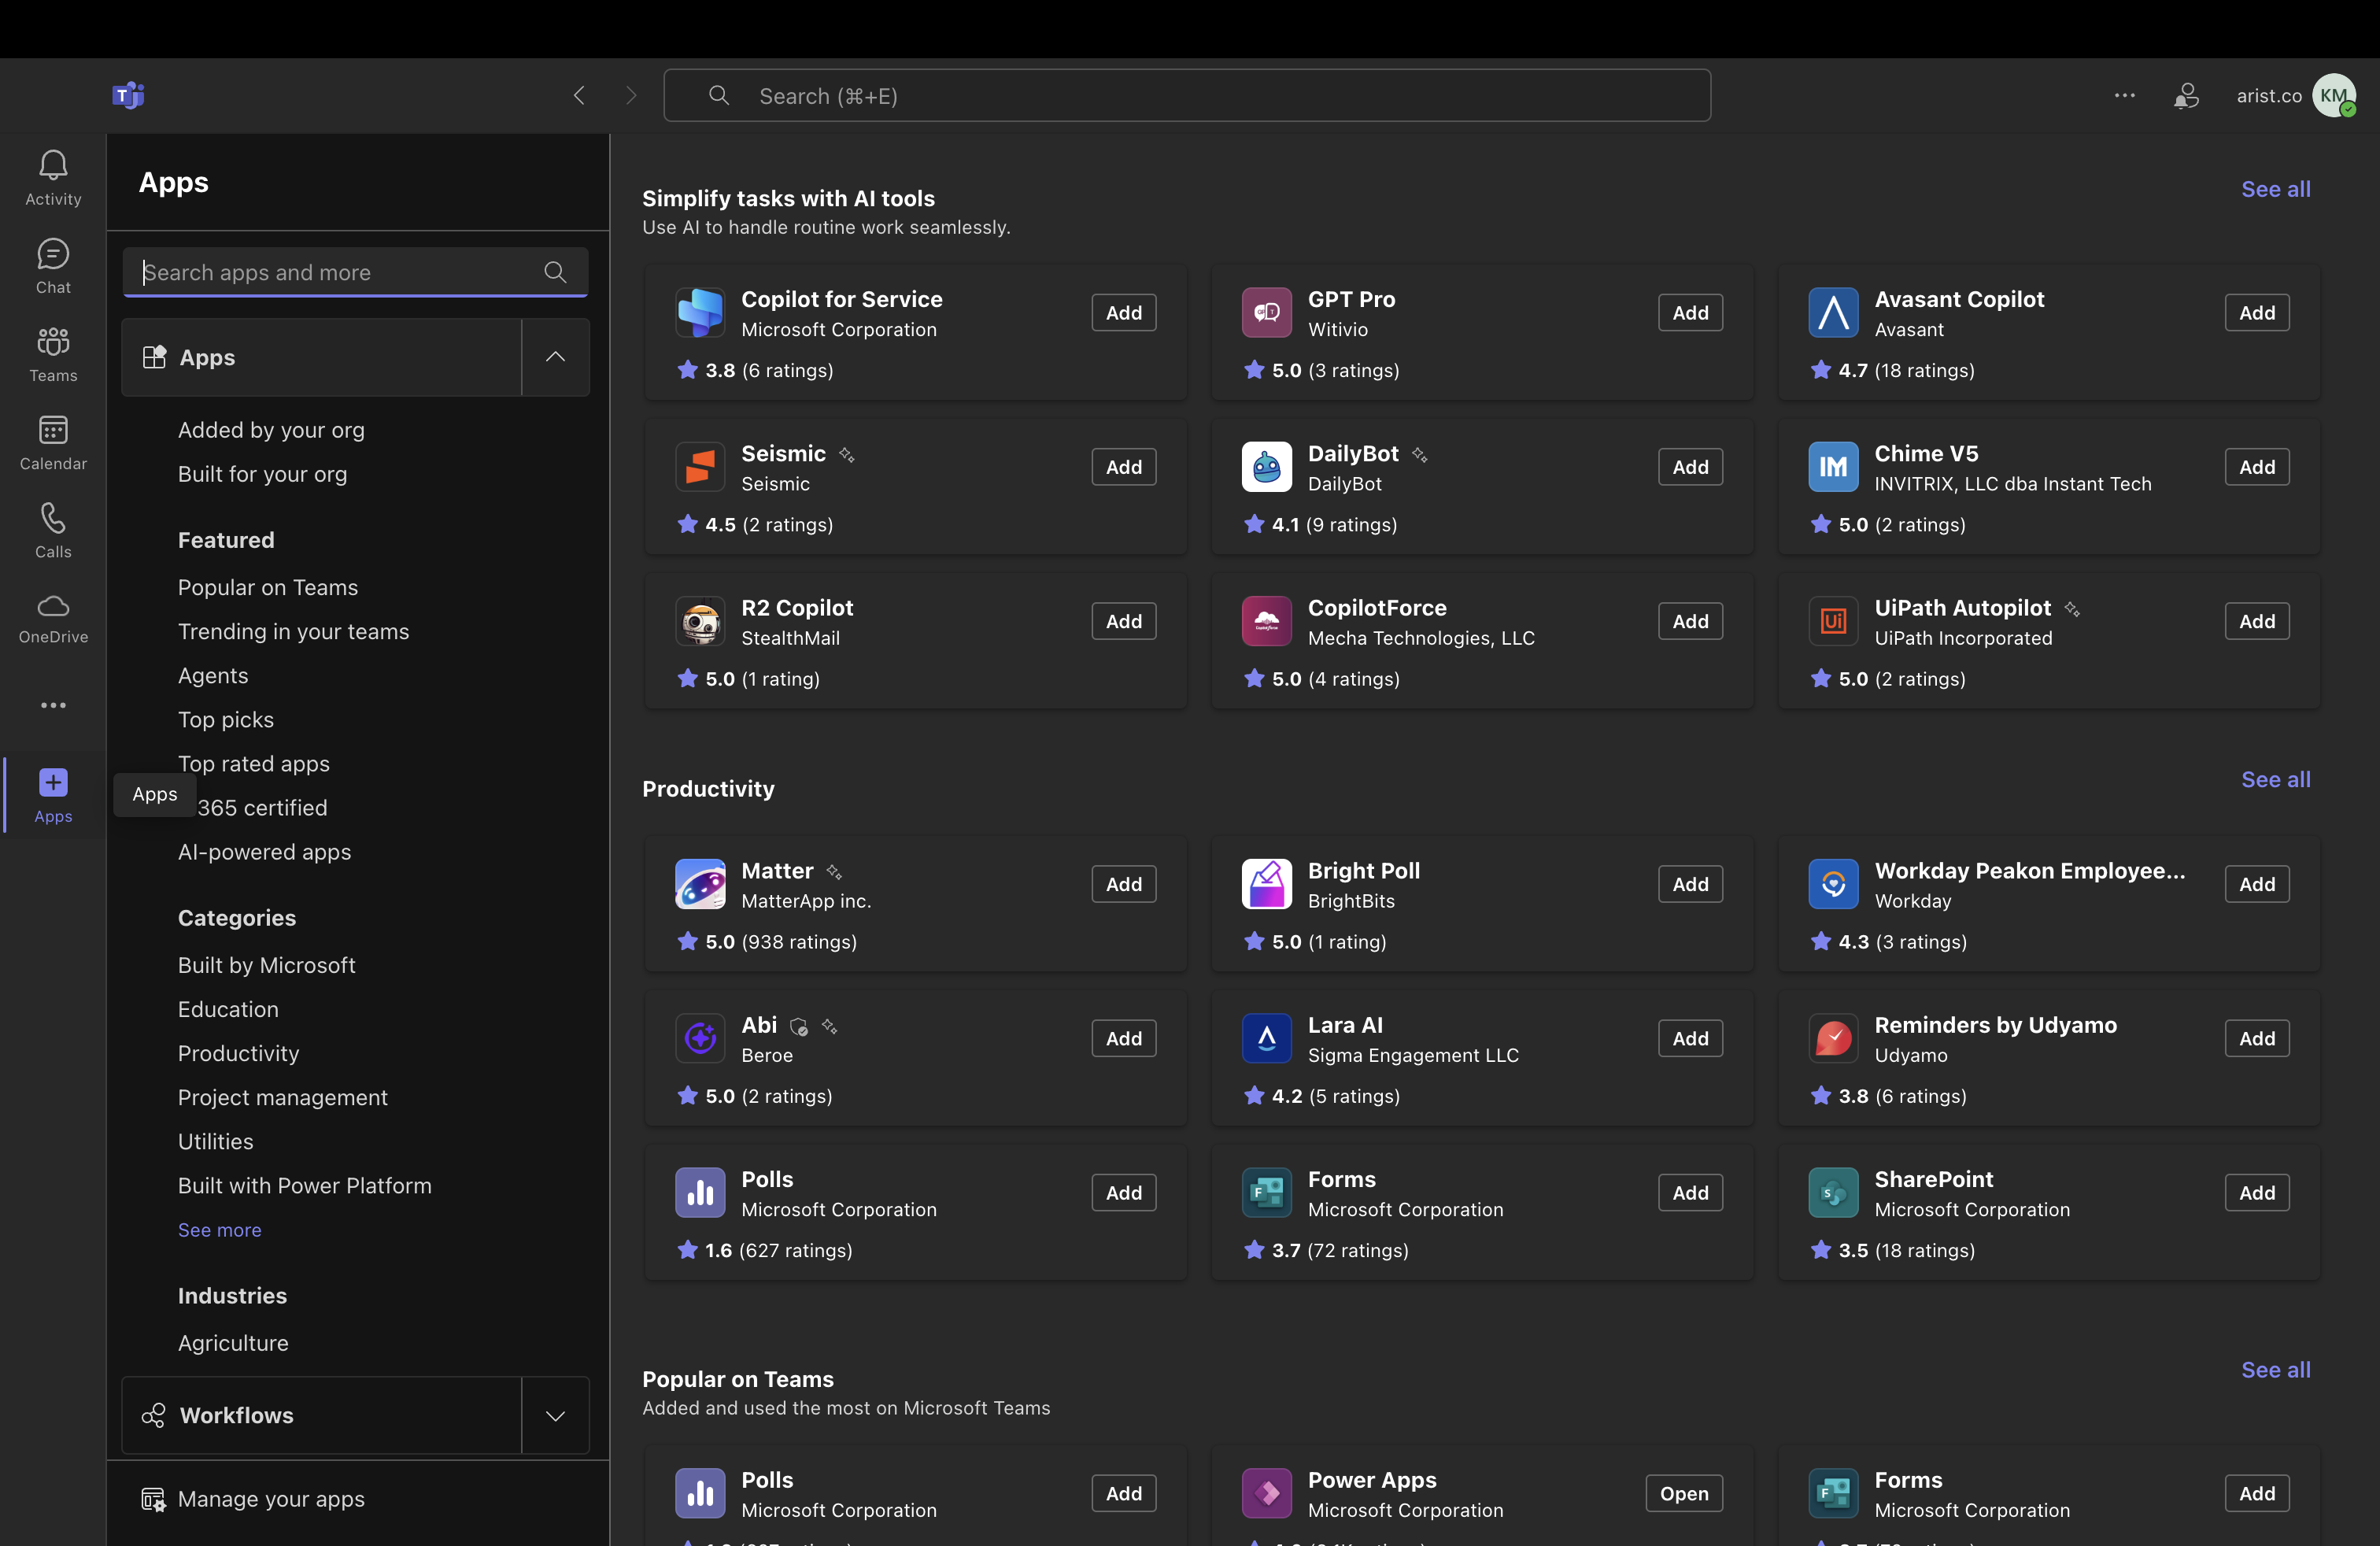Collapse the Apps section chevron

[x=555, y=357]
